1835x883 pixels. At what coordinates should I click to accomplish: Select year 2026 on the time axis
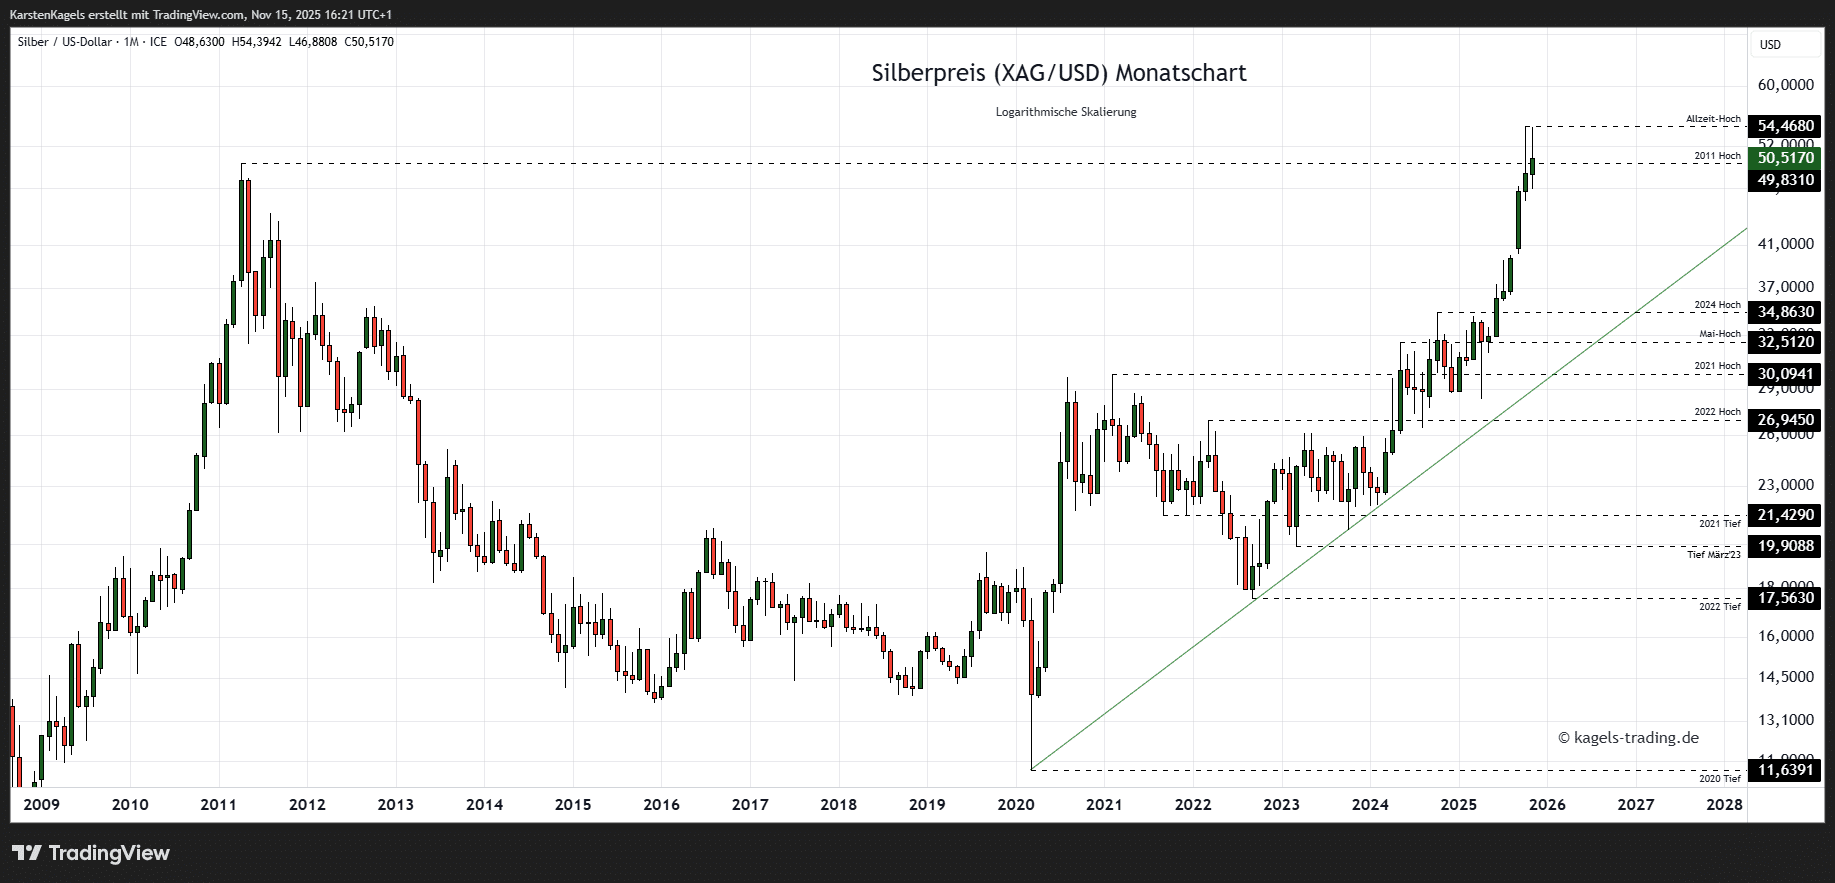coord(1547,804)
